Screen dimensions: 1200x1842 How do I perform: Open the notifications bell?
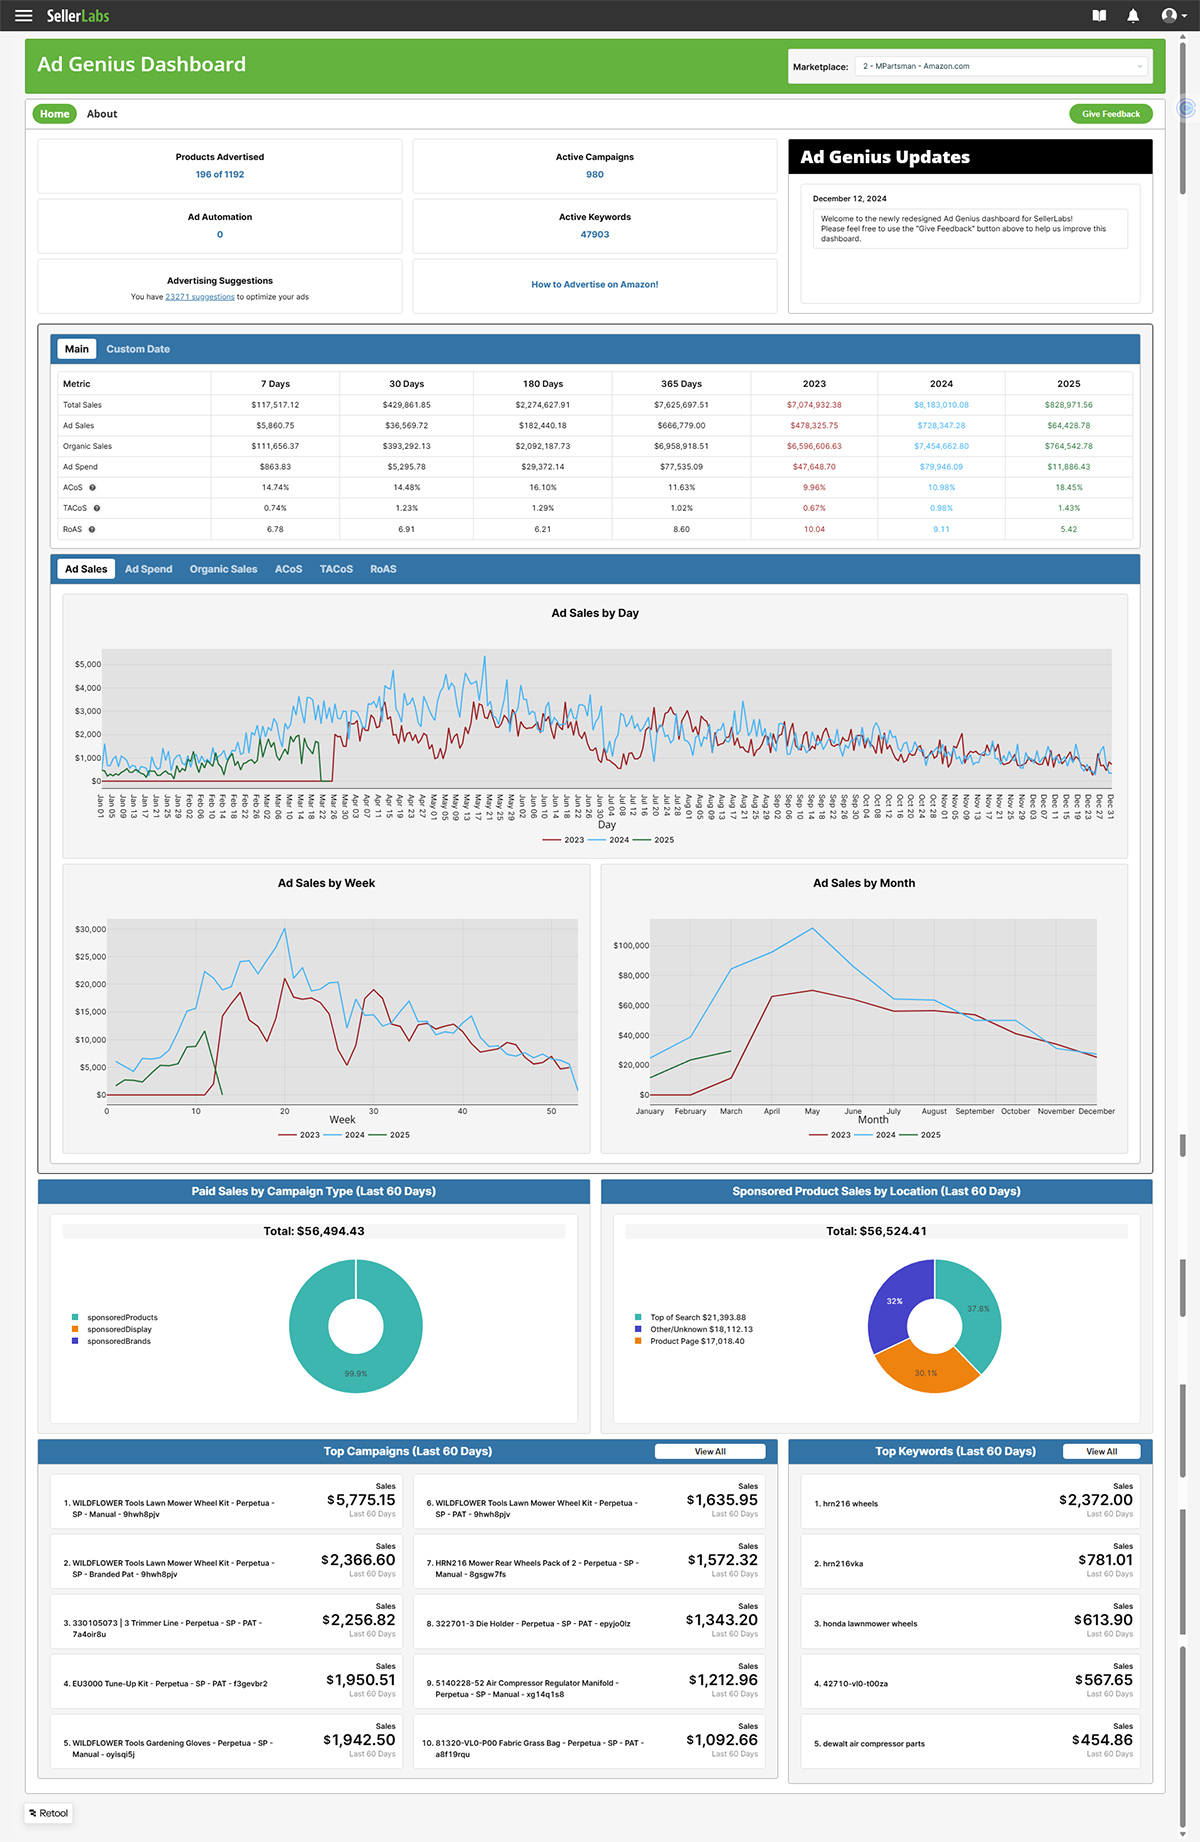click(1133, 16)
